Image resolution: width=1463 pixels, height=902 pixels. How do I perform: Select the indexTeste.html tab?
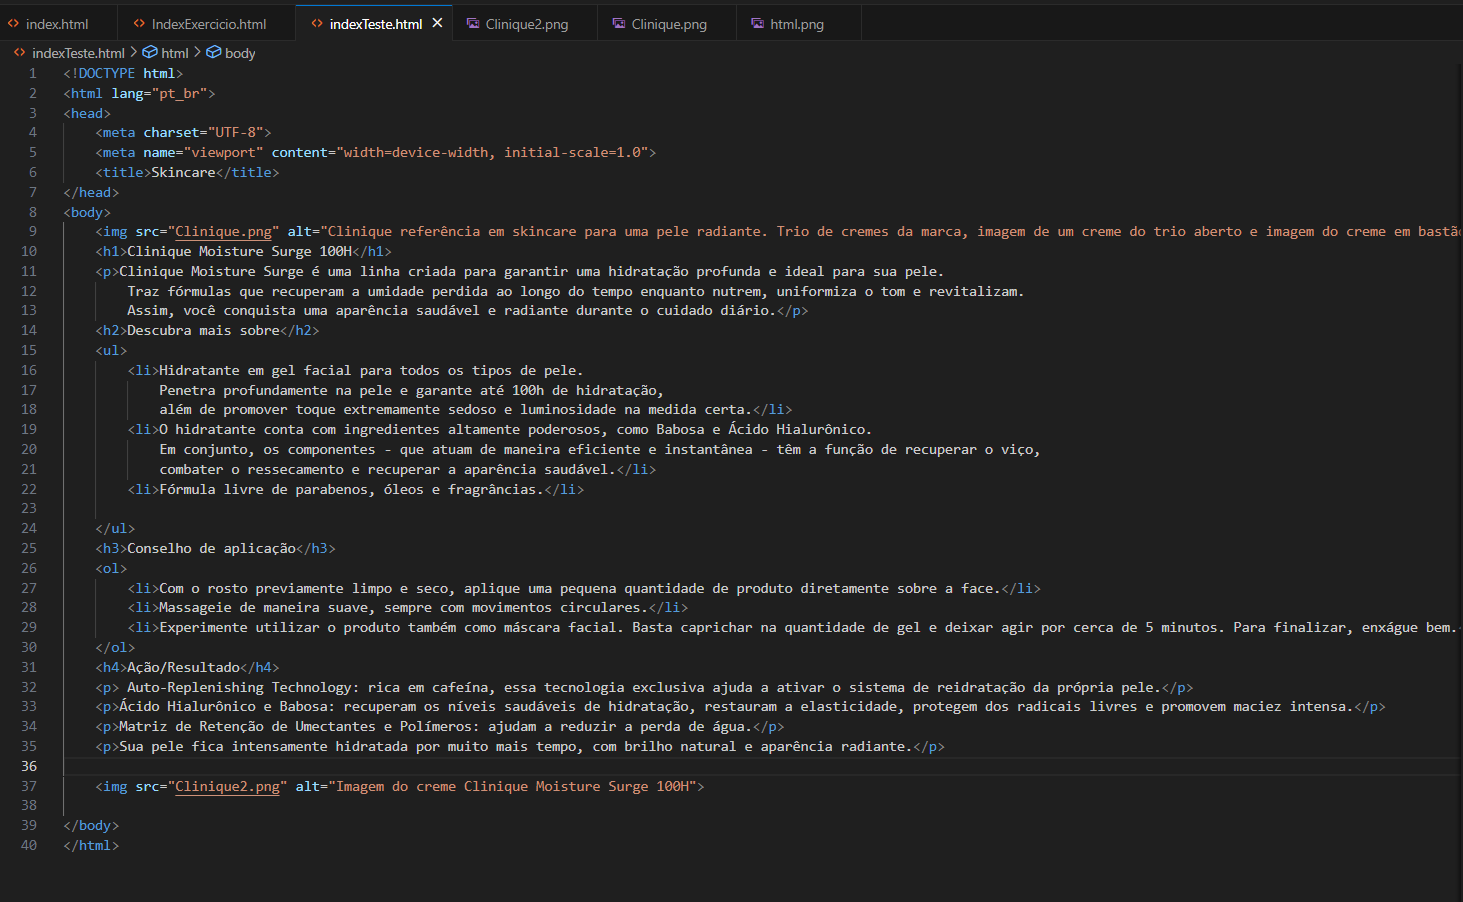[x=375, y=24]
